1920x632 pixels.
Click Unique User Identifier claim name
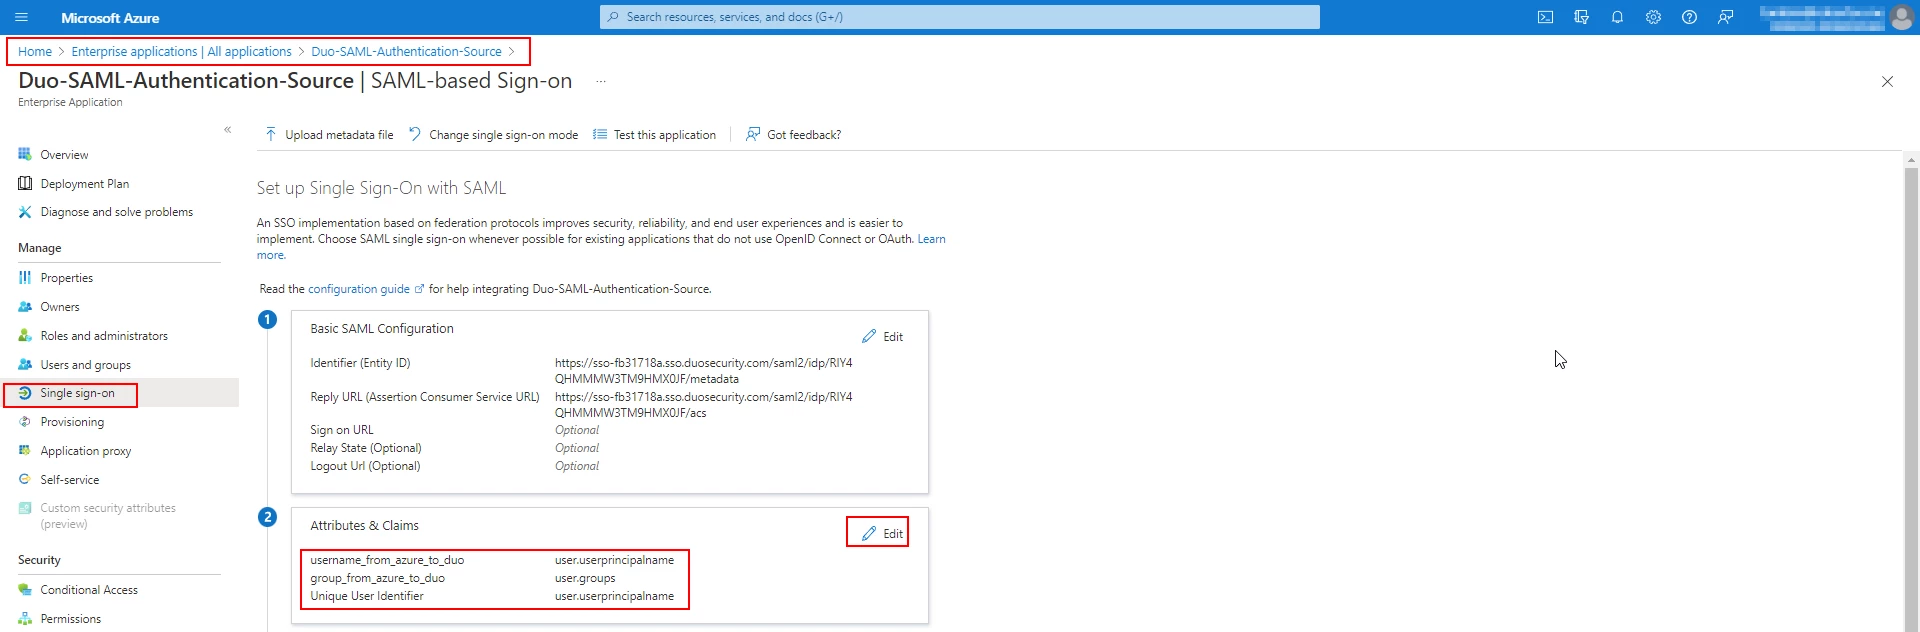click(x=367, y=596)
